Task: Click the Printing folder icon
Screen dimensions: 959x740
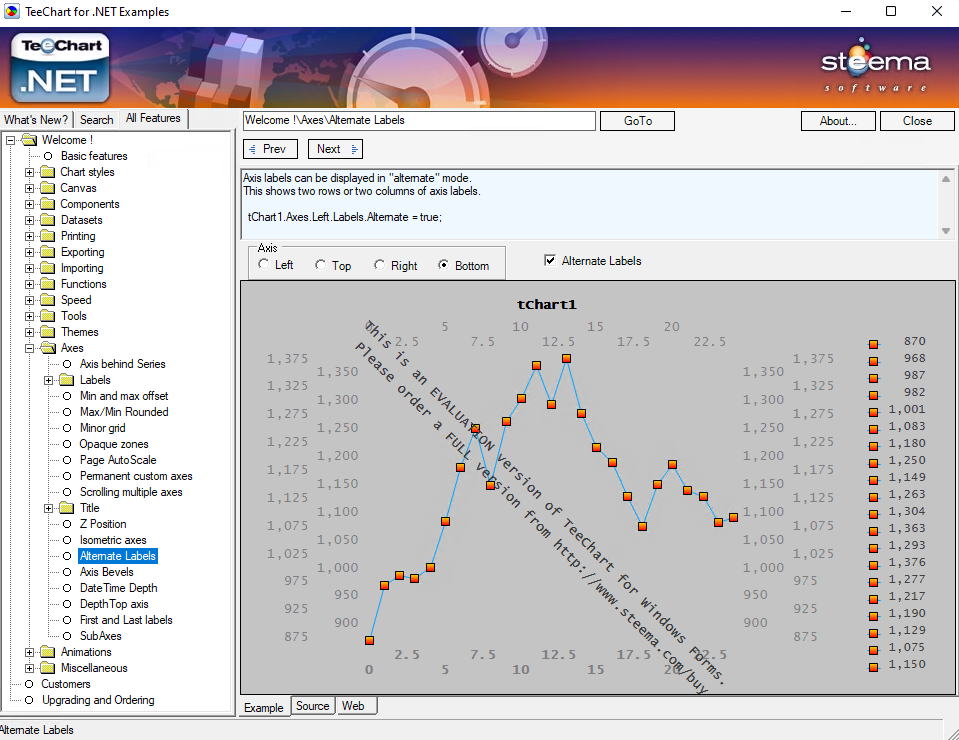Action: tap(48, 236)
